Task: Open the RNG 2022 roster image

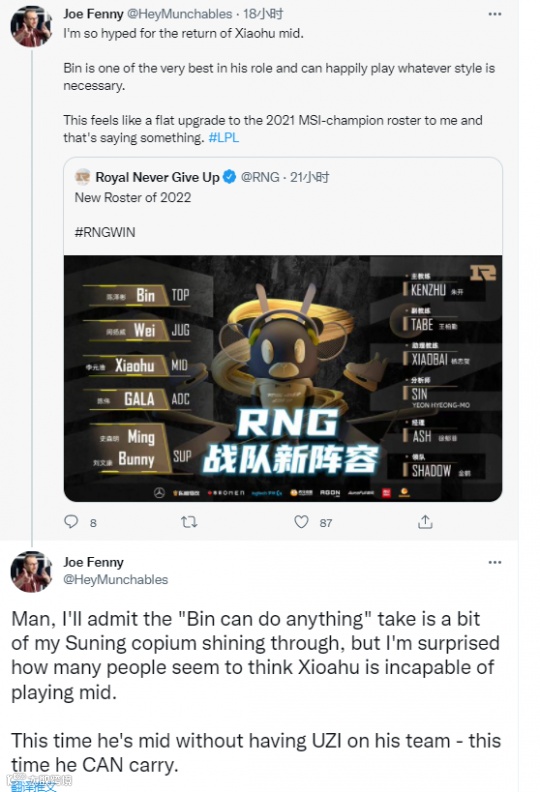Action: 283,378
